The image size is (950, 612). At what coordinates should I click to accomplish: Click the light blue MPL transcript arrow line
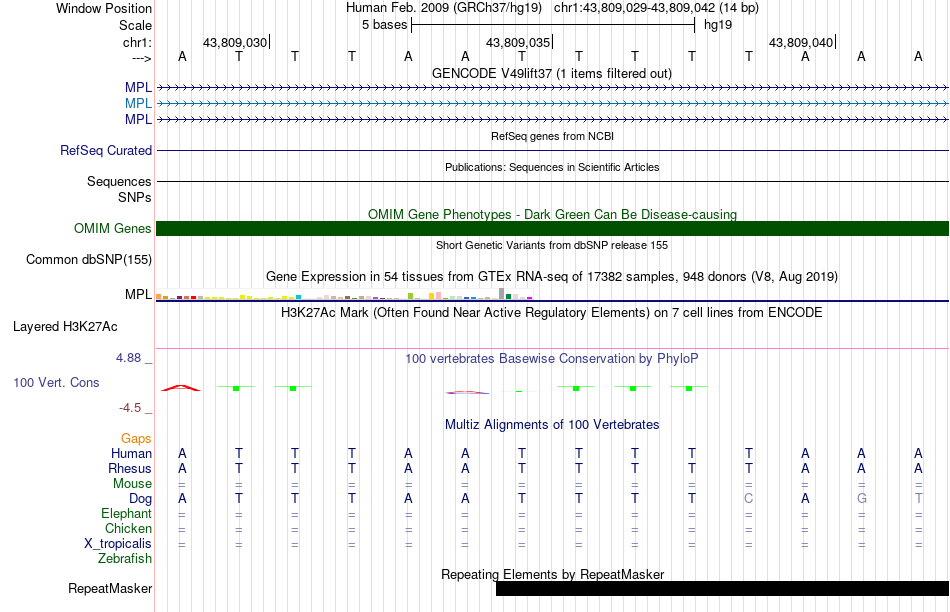(553, 104)
